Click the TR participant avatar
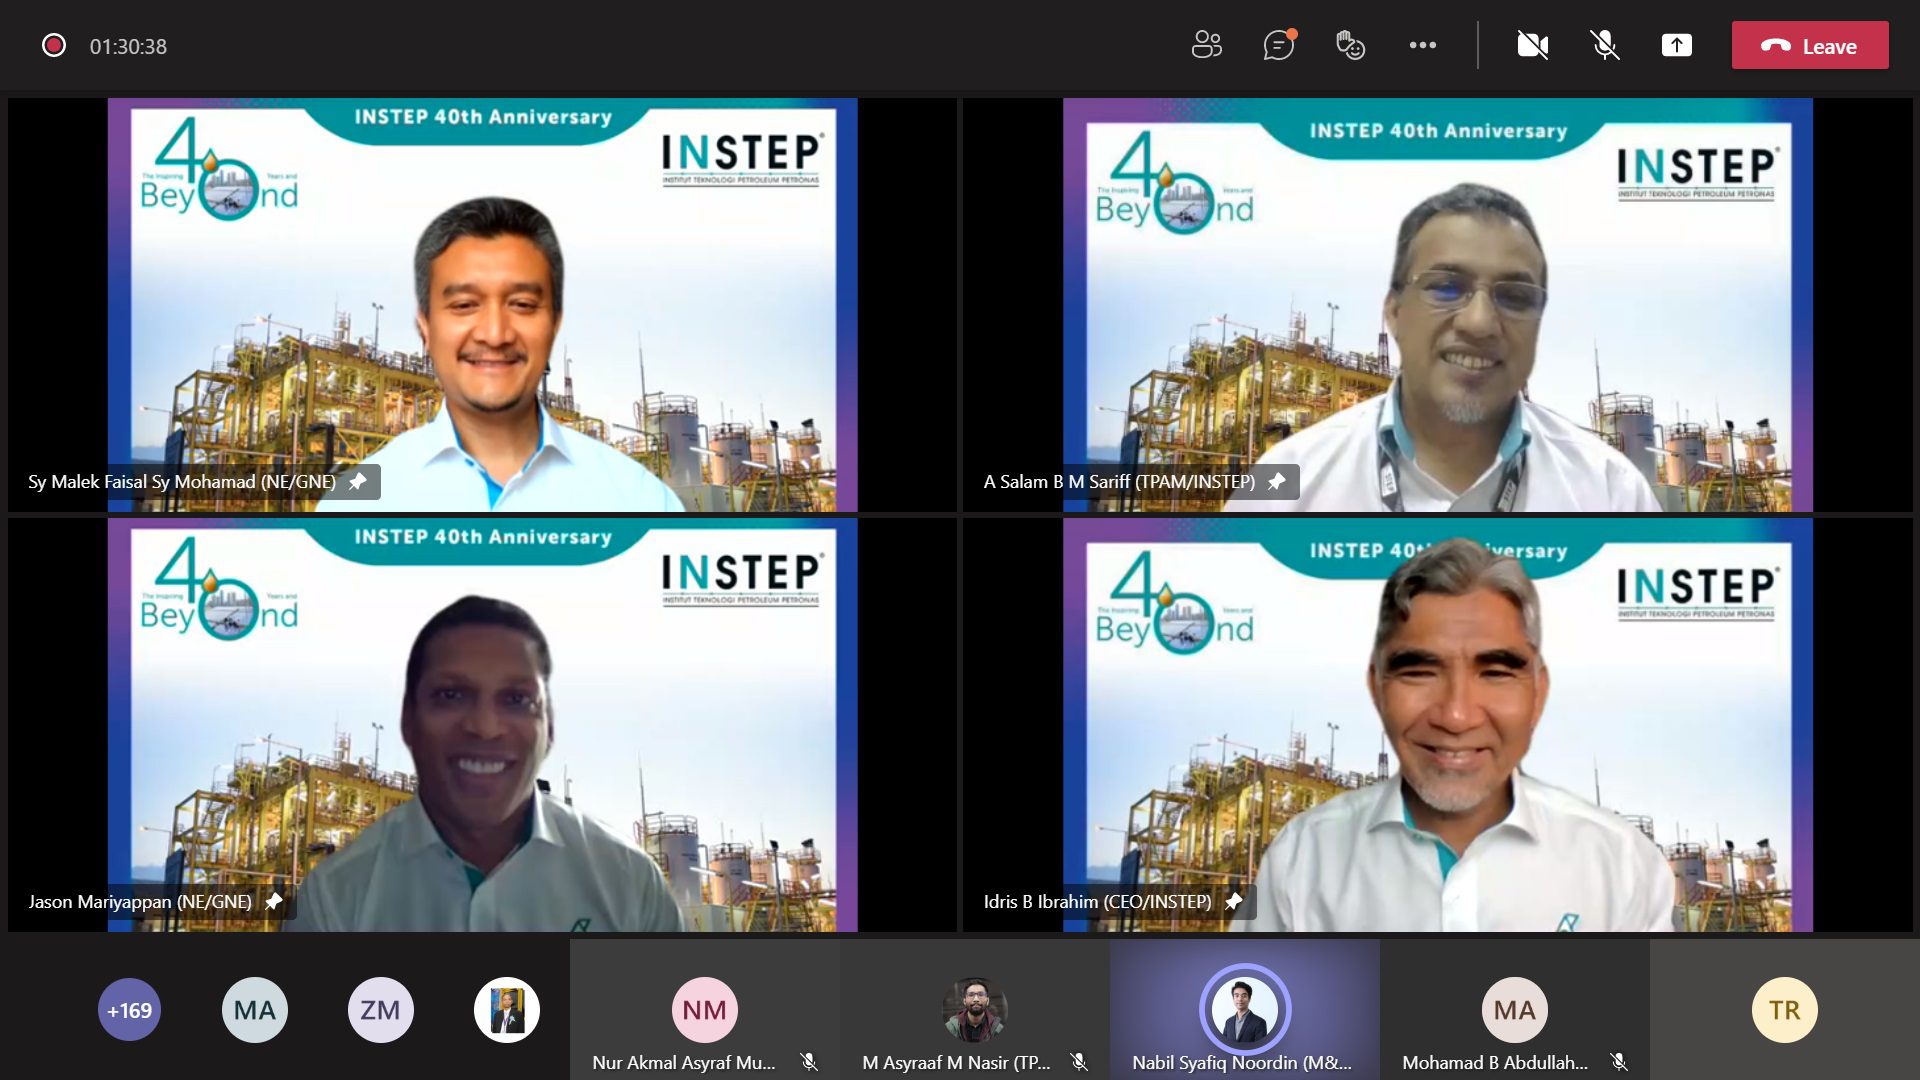Viewport: 1920px width, 1080px height. point(1785,1010)
